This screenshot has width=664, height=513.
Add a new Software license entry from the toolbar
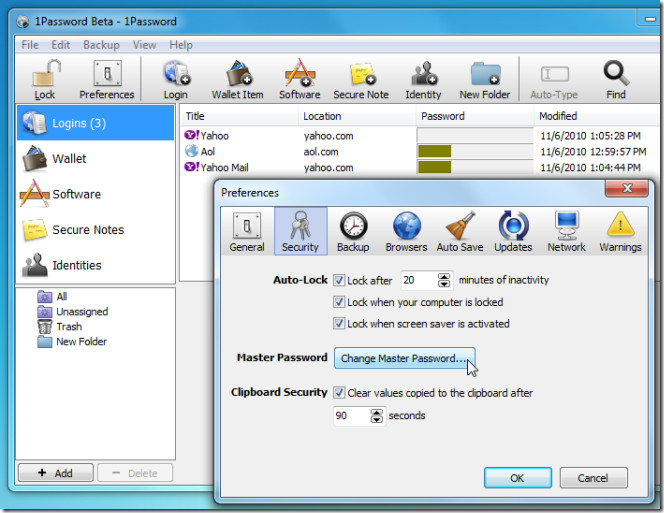(299, 80)
